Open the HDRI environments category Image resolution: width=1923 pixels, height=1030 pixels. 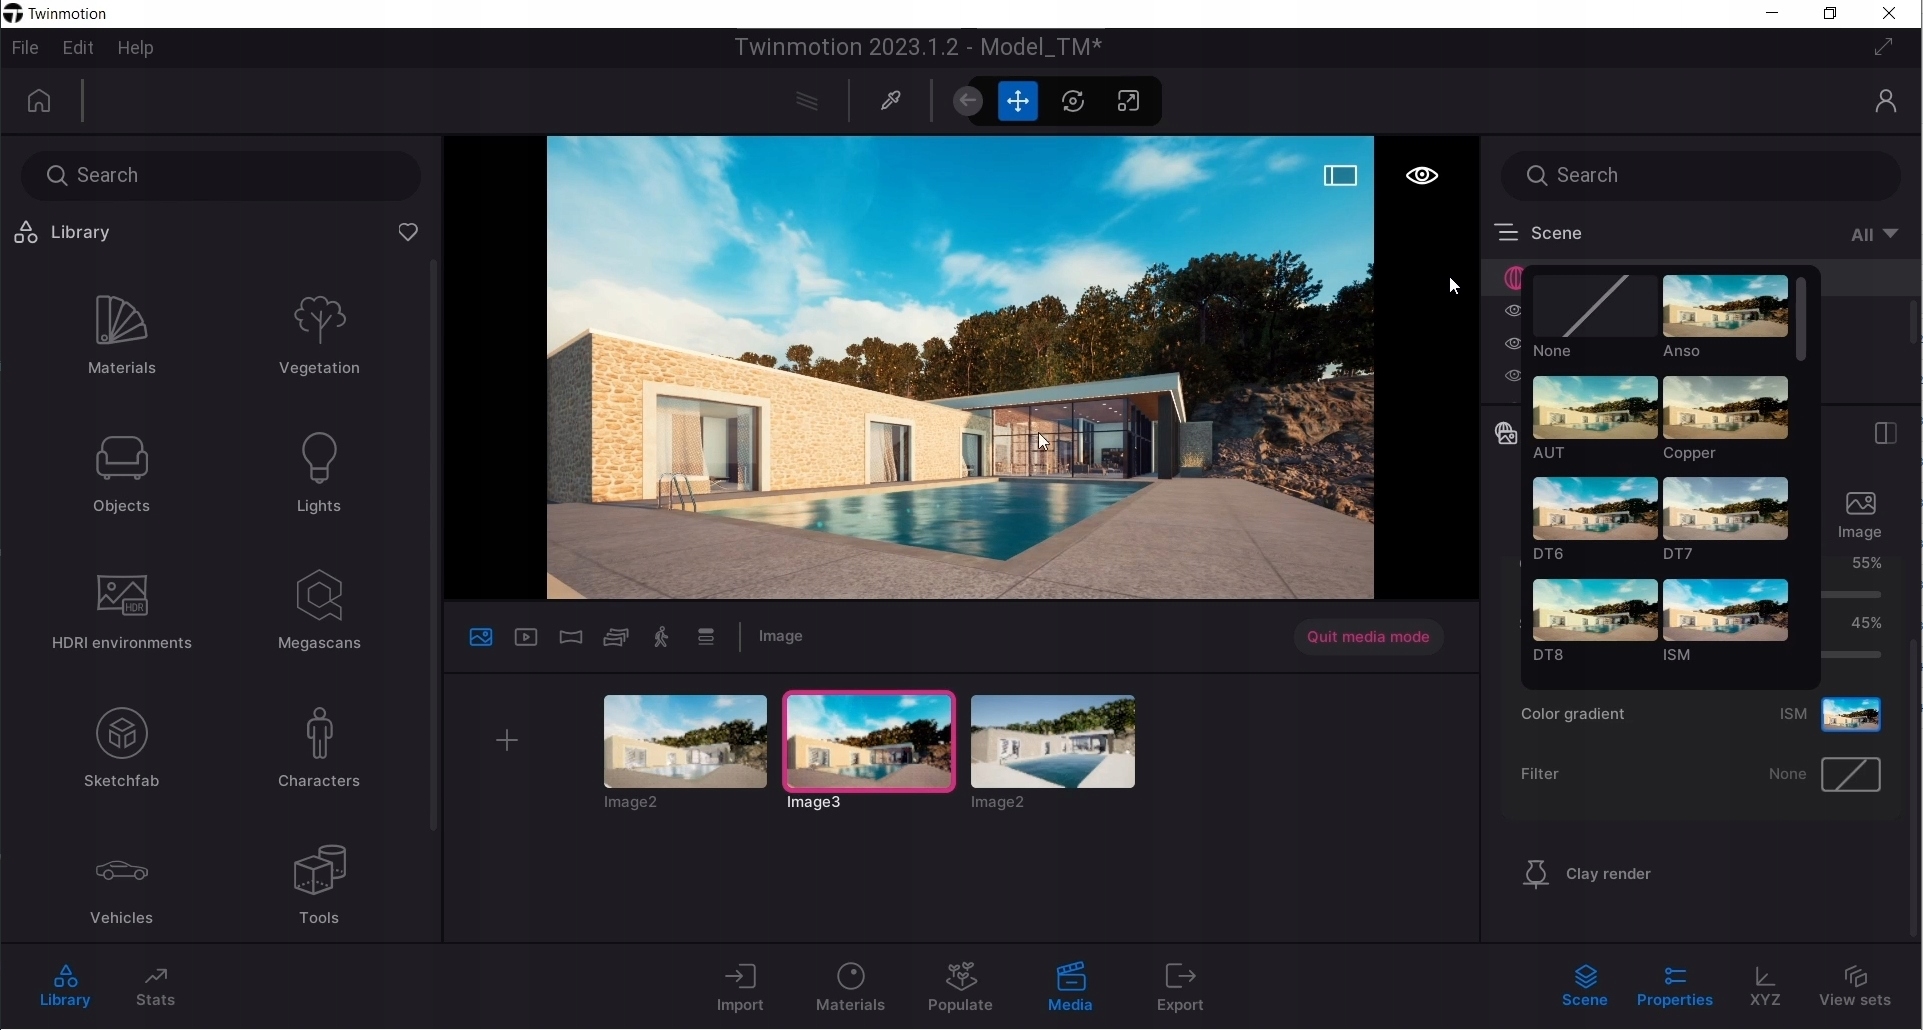coord(122,611)
